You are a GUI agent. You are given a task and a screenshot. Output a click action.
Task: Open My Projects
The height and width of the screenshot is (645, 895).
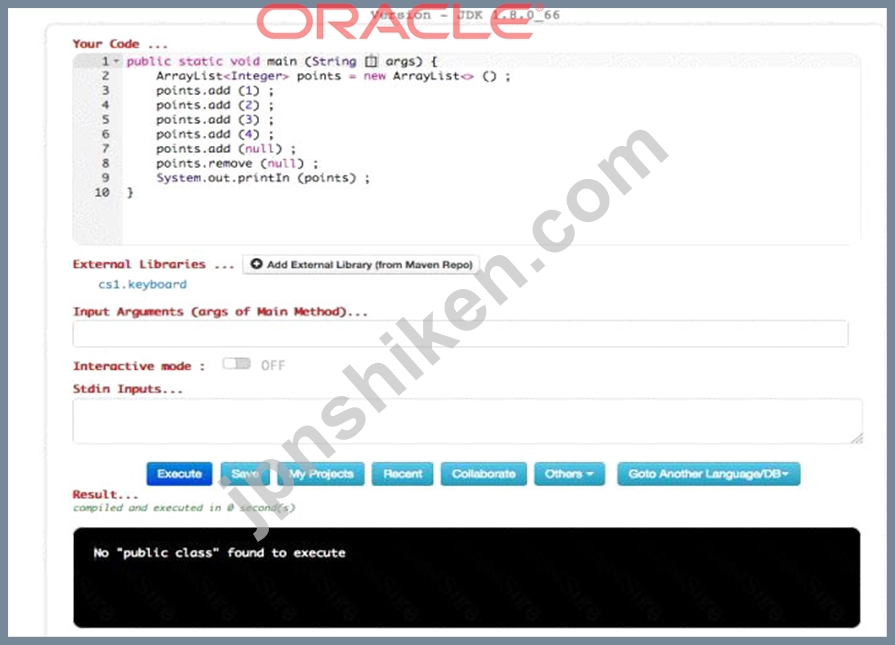[x=321, y=474]
